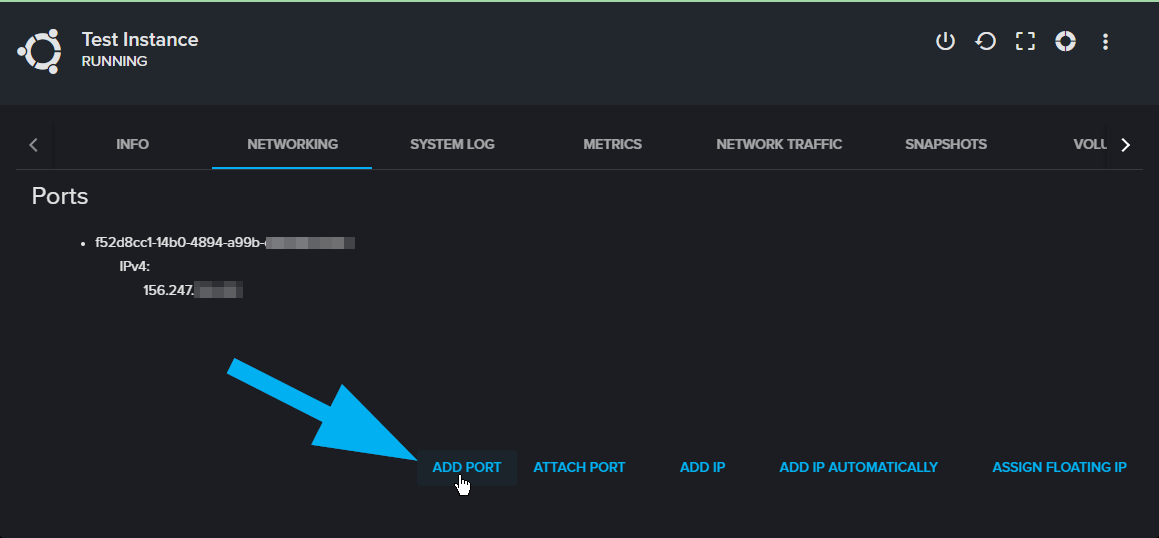This screenshot has height=538, width=1159.
Task: Click the Ports section heading
Action: (60, 197)
